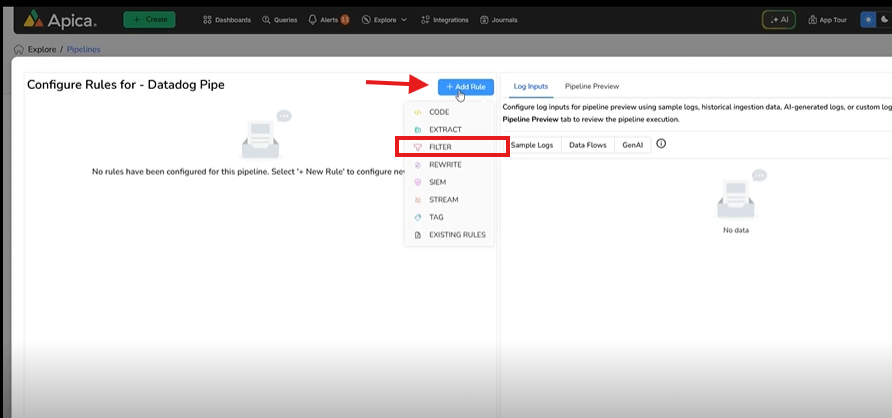Open the Journals menu
Viewport: 892px width, 418px height.
point(499,19)
